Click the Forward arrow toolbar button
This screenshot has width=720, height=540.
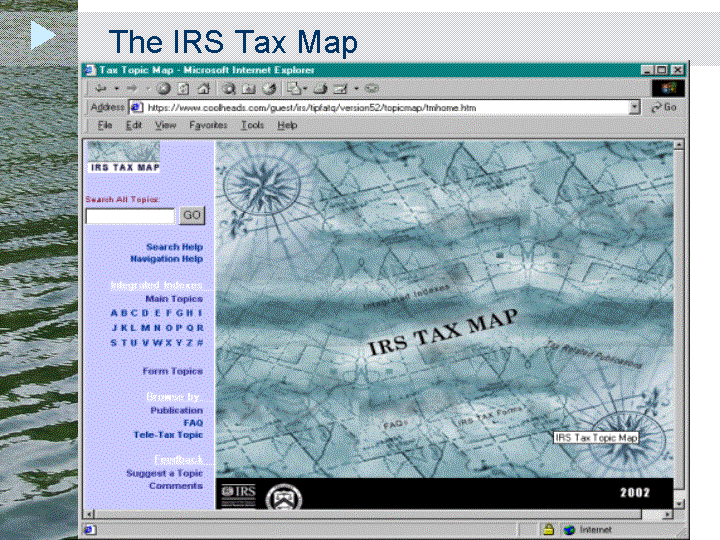(x=132, y=88)
